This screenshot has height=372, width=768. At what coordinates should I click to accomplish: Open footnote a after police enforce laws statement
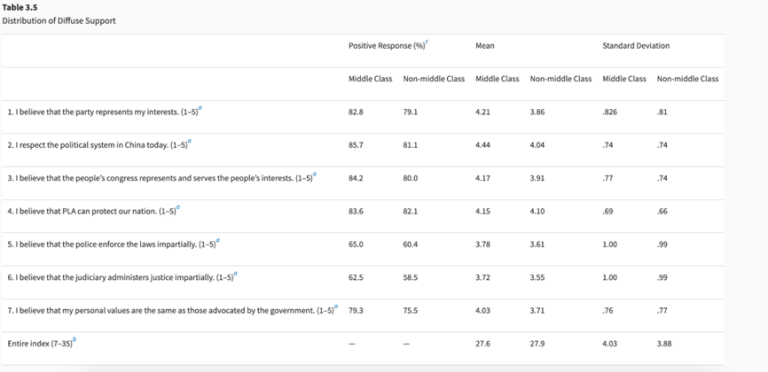point(218,241)
